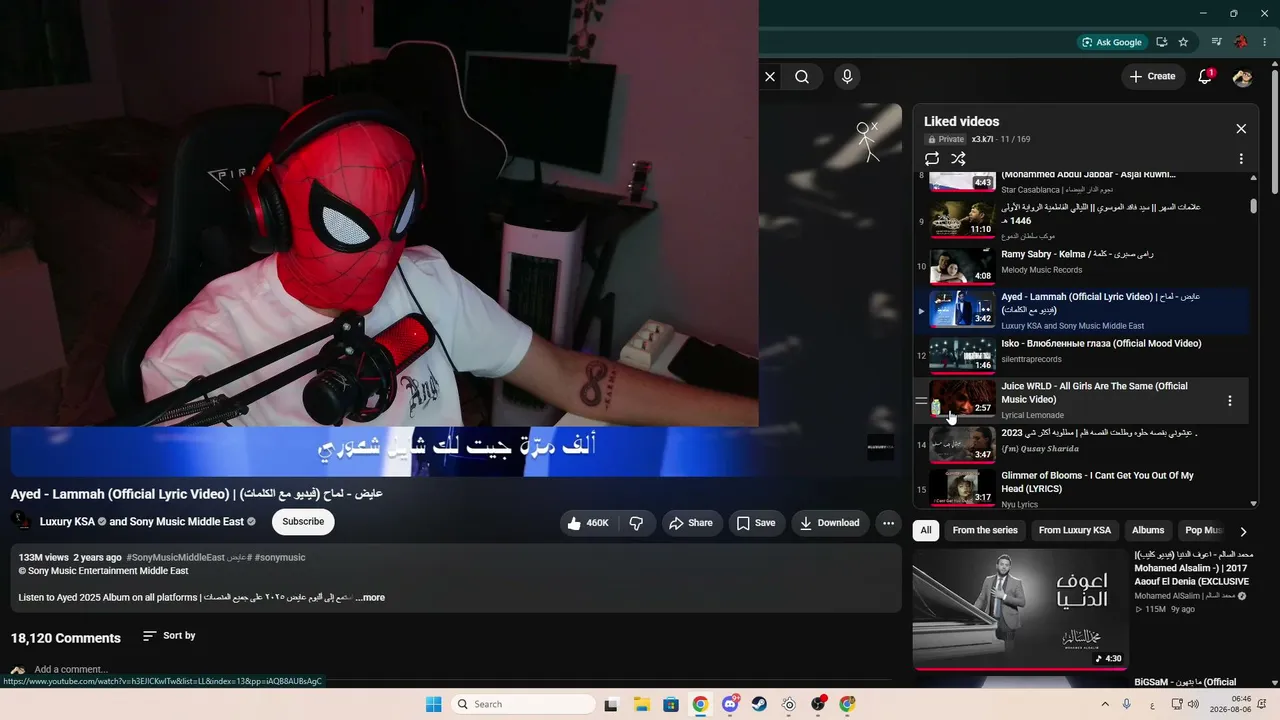Open the Chrome profile avatar

1241,42
